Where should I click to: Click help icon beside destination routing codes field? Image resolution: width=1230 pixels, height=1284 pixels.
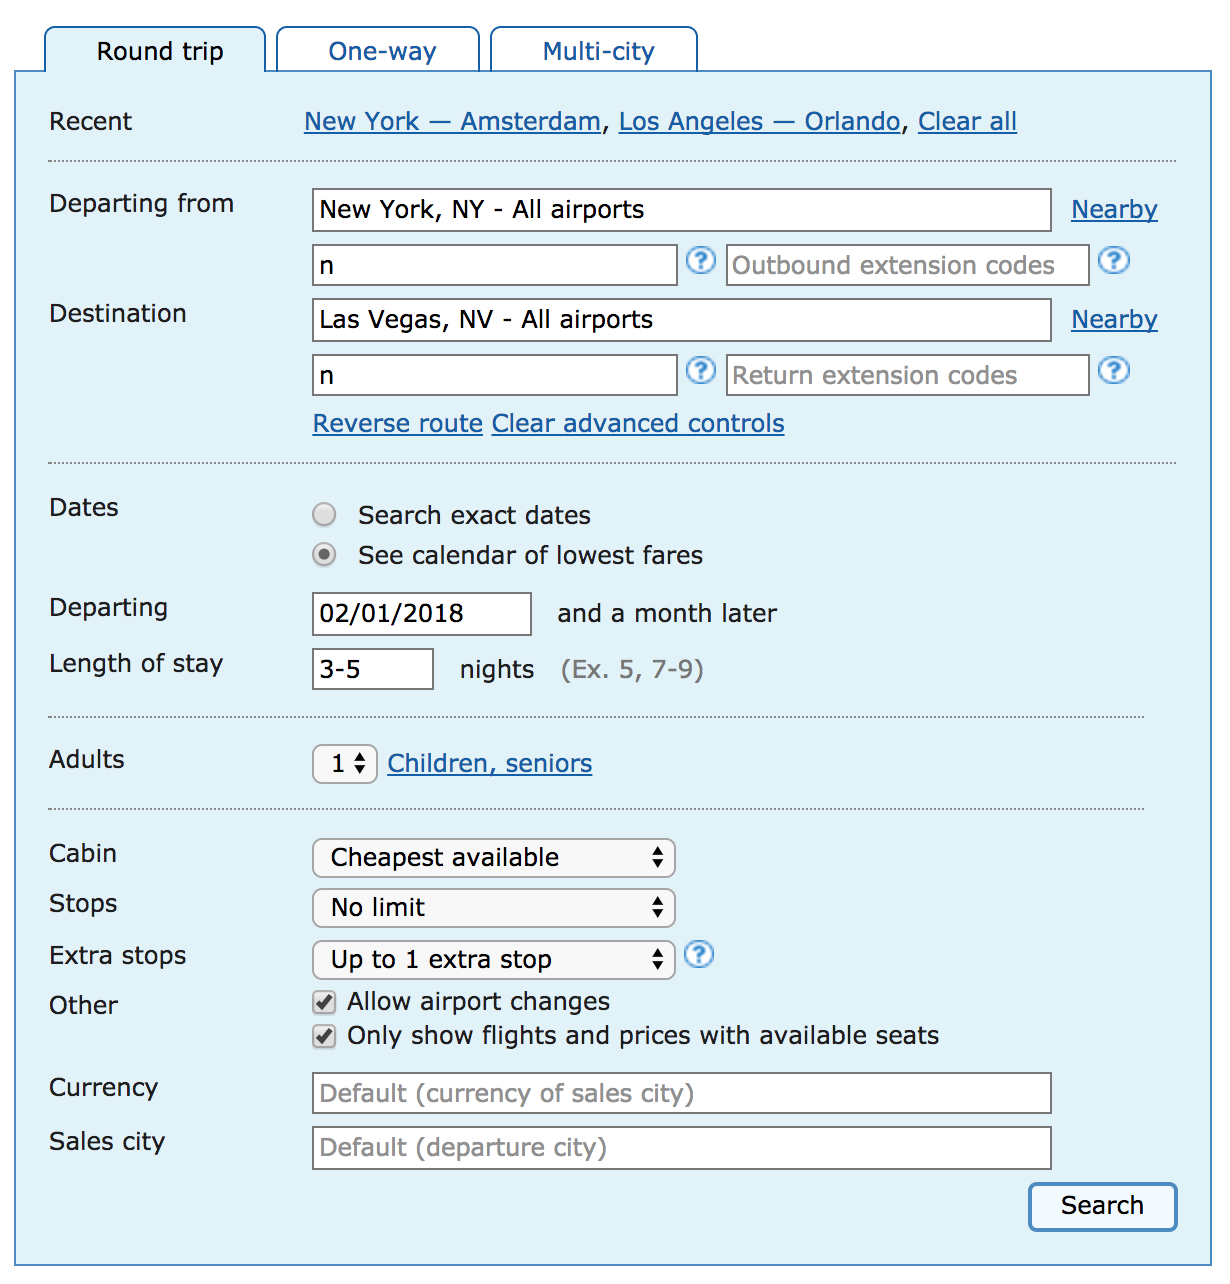point(700,371)
